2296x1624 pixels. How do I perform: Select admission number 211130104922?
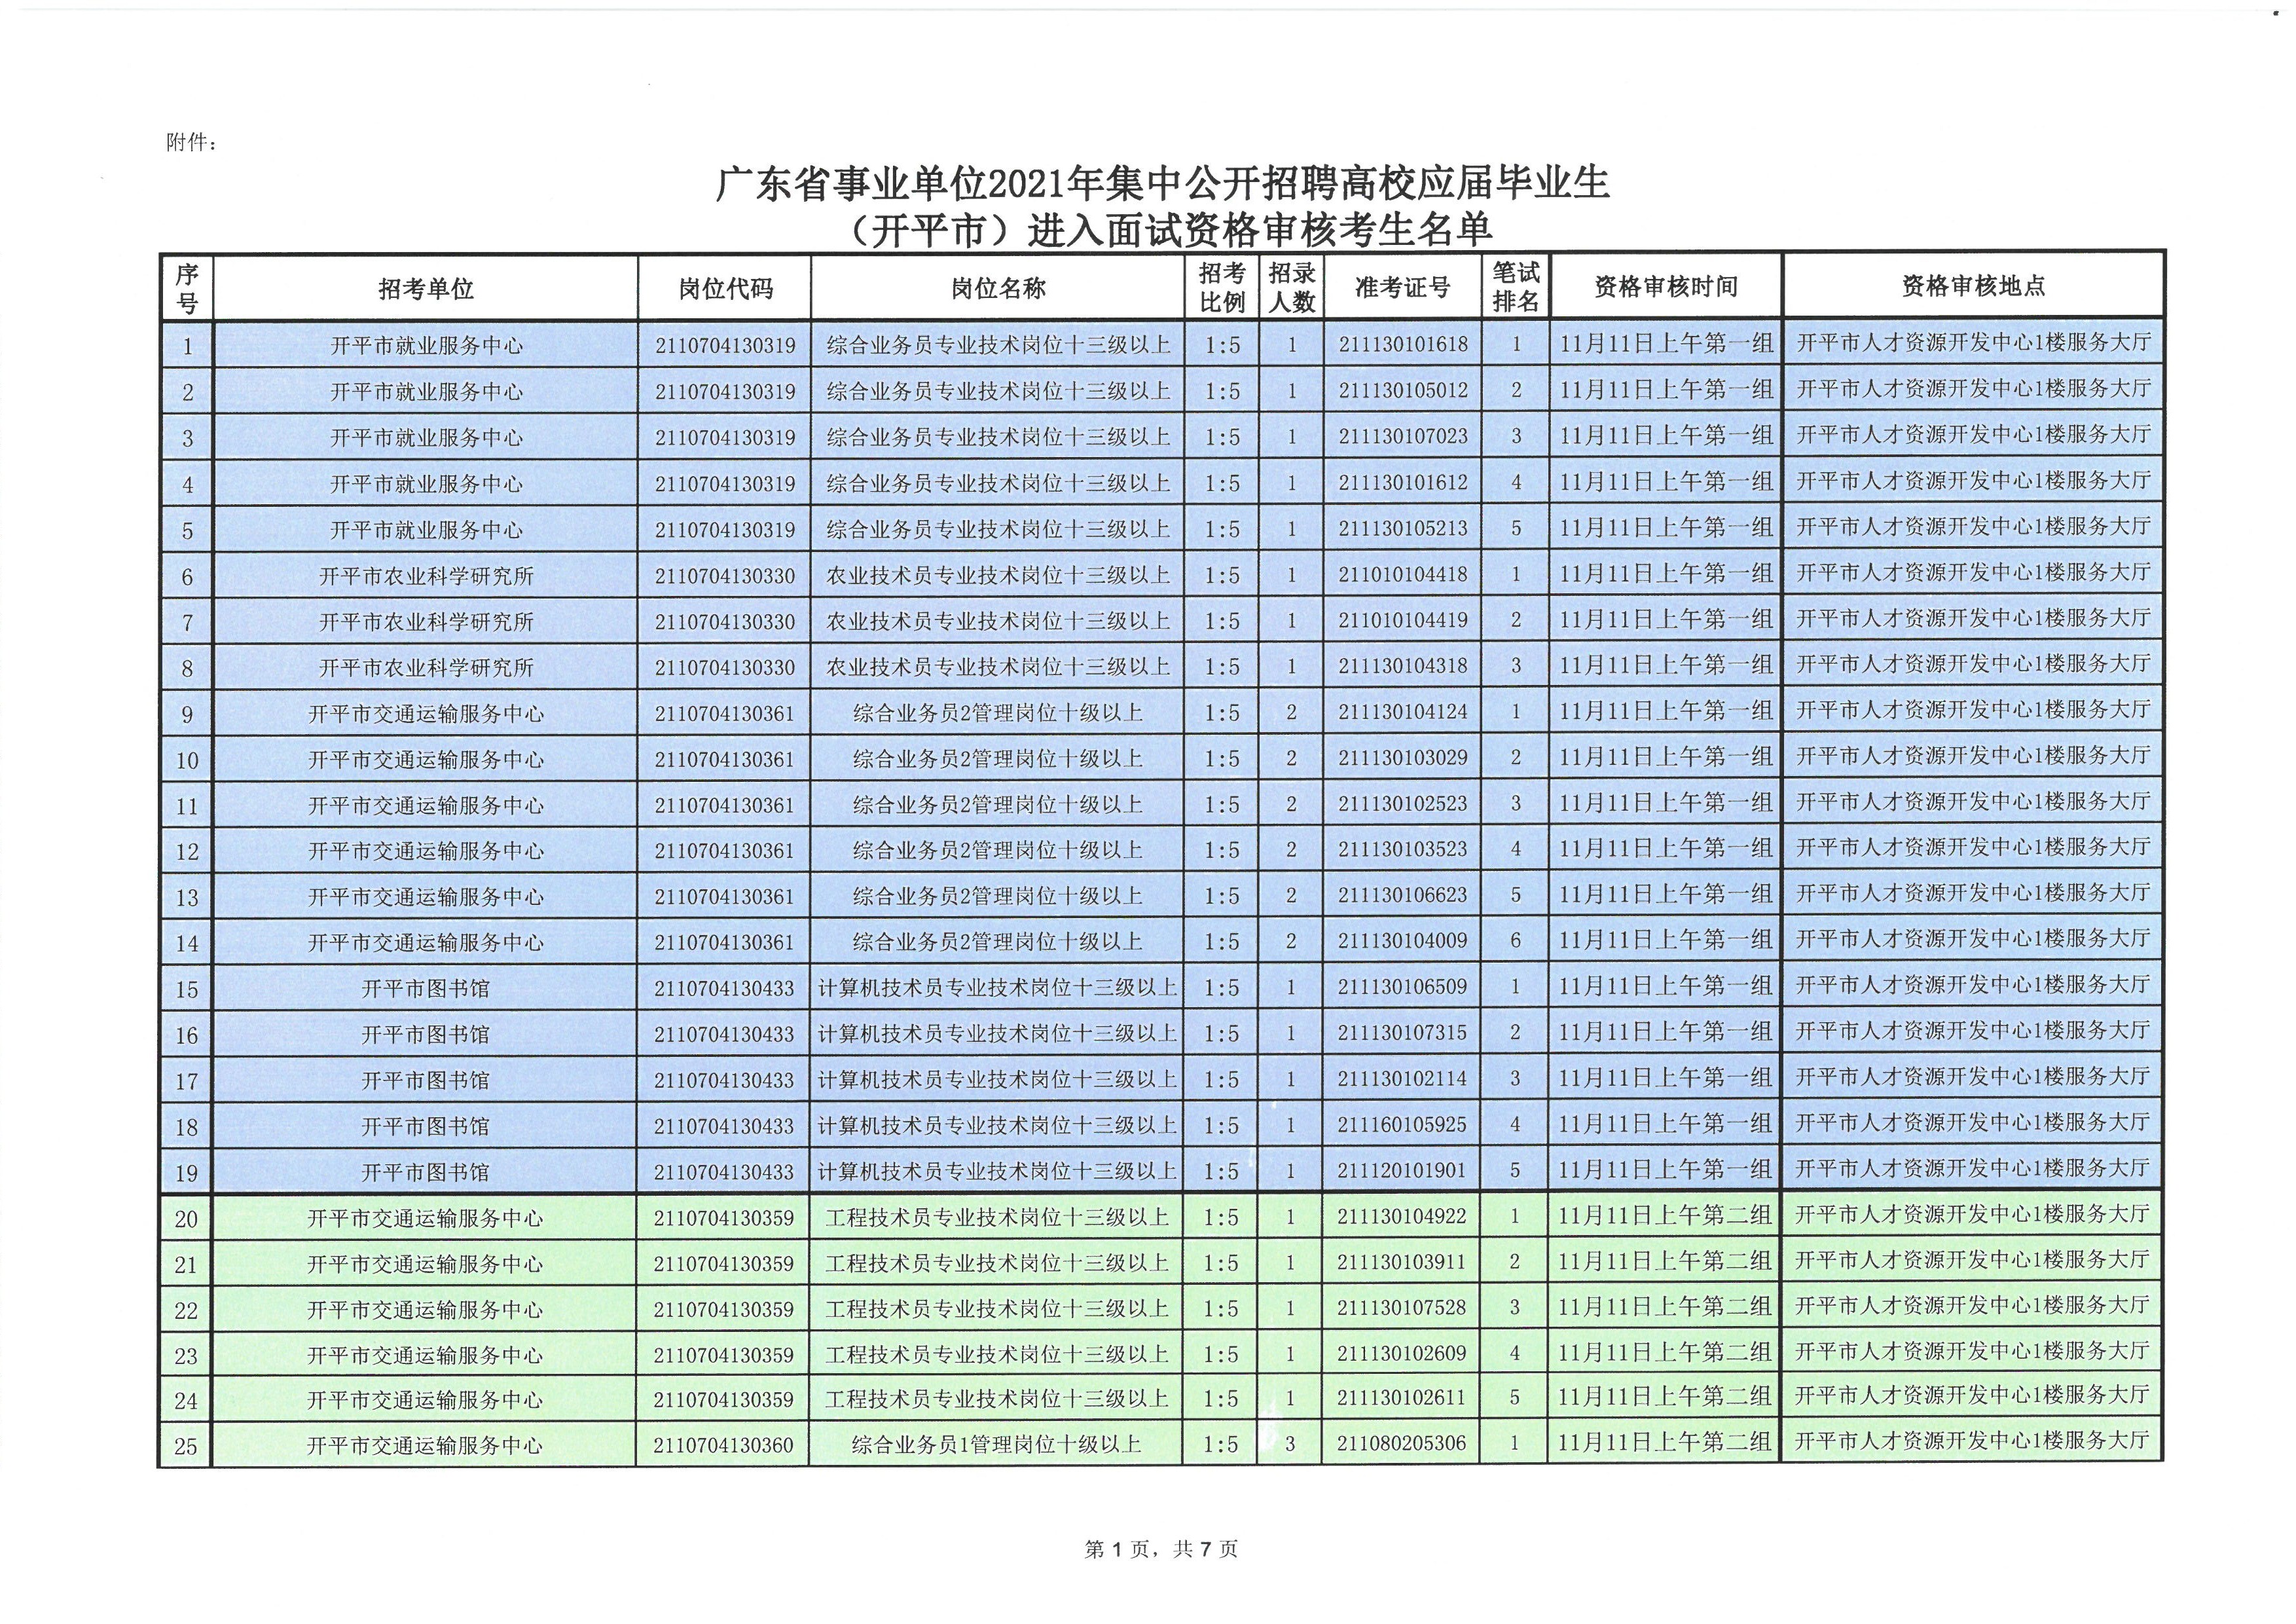[1401, 1217]
